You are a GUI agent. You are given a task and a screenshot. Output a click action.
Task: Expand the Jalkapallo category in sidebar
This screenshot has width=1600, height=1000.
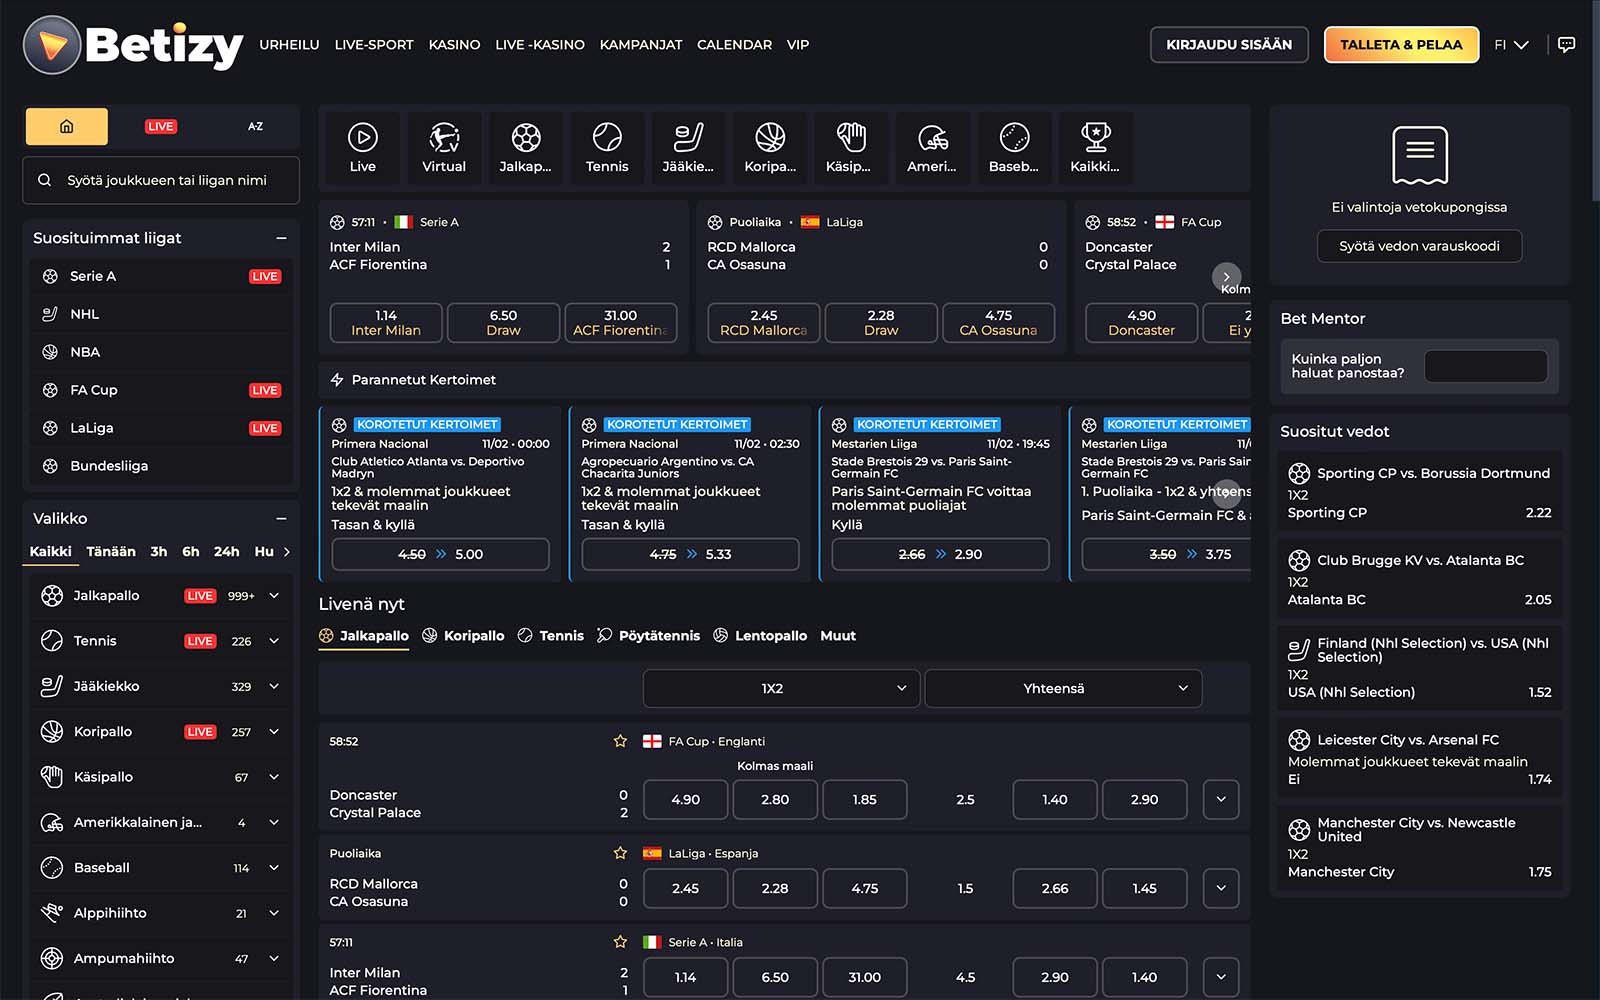coord(274,596)
